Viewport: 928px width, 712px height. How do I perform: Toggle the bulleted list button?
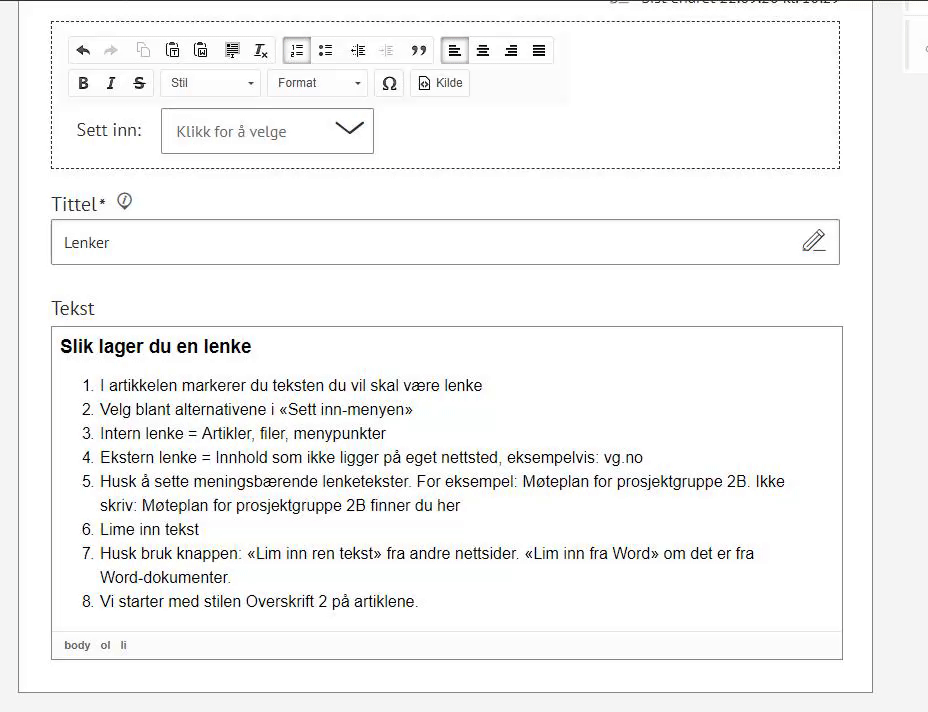pos(326,50)
